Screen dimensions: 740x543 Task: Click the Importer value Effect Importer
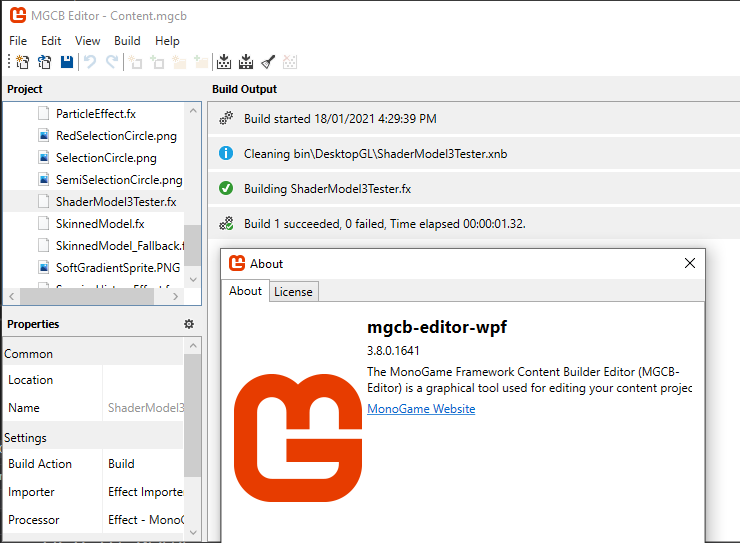click(146, 492)
